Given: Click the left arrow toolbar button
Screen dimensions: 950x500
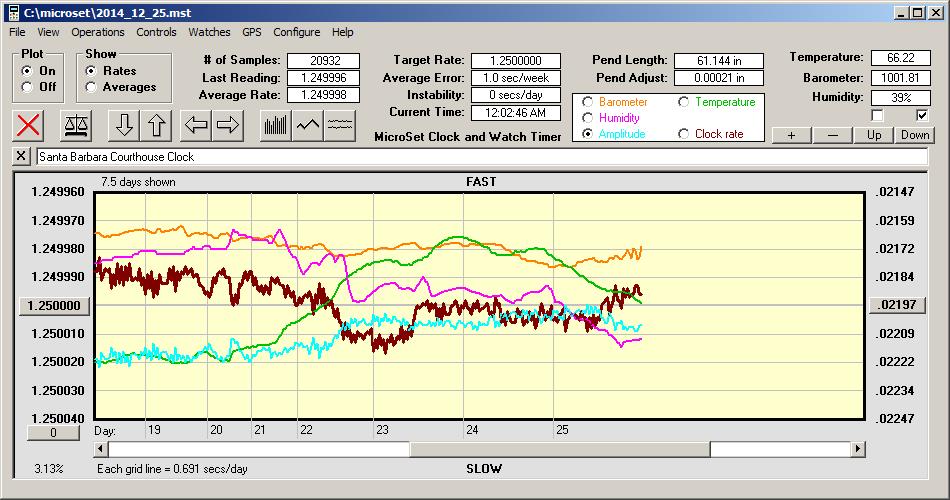Looking at the screenshot, I should 196,125.
